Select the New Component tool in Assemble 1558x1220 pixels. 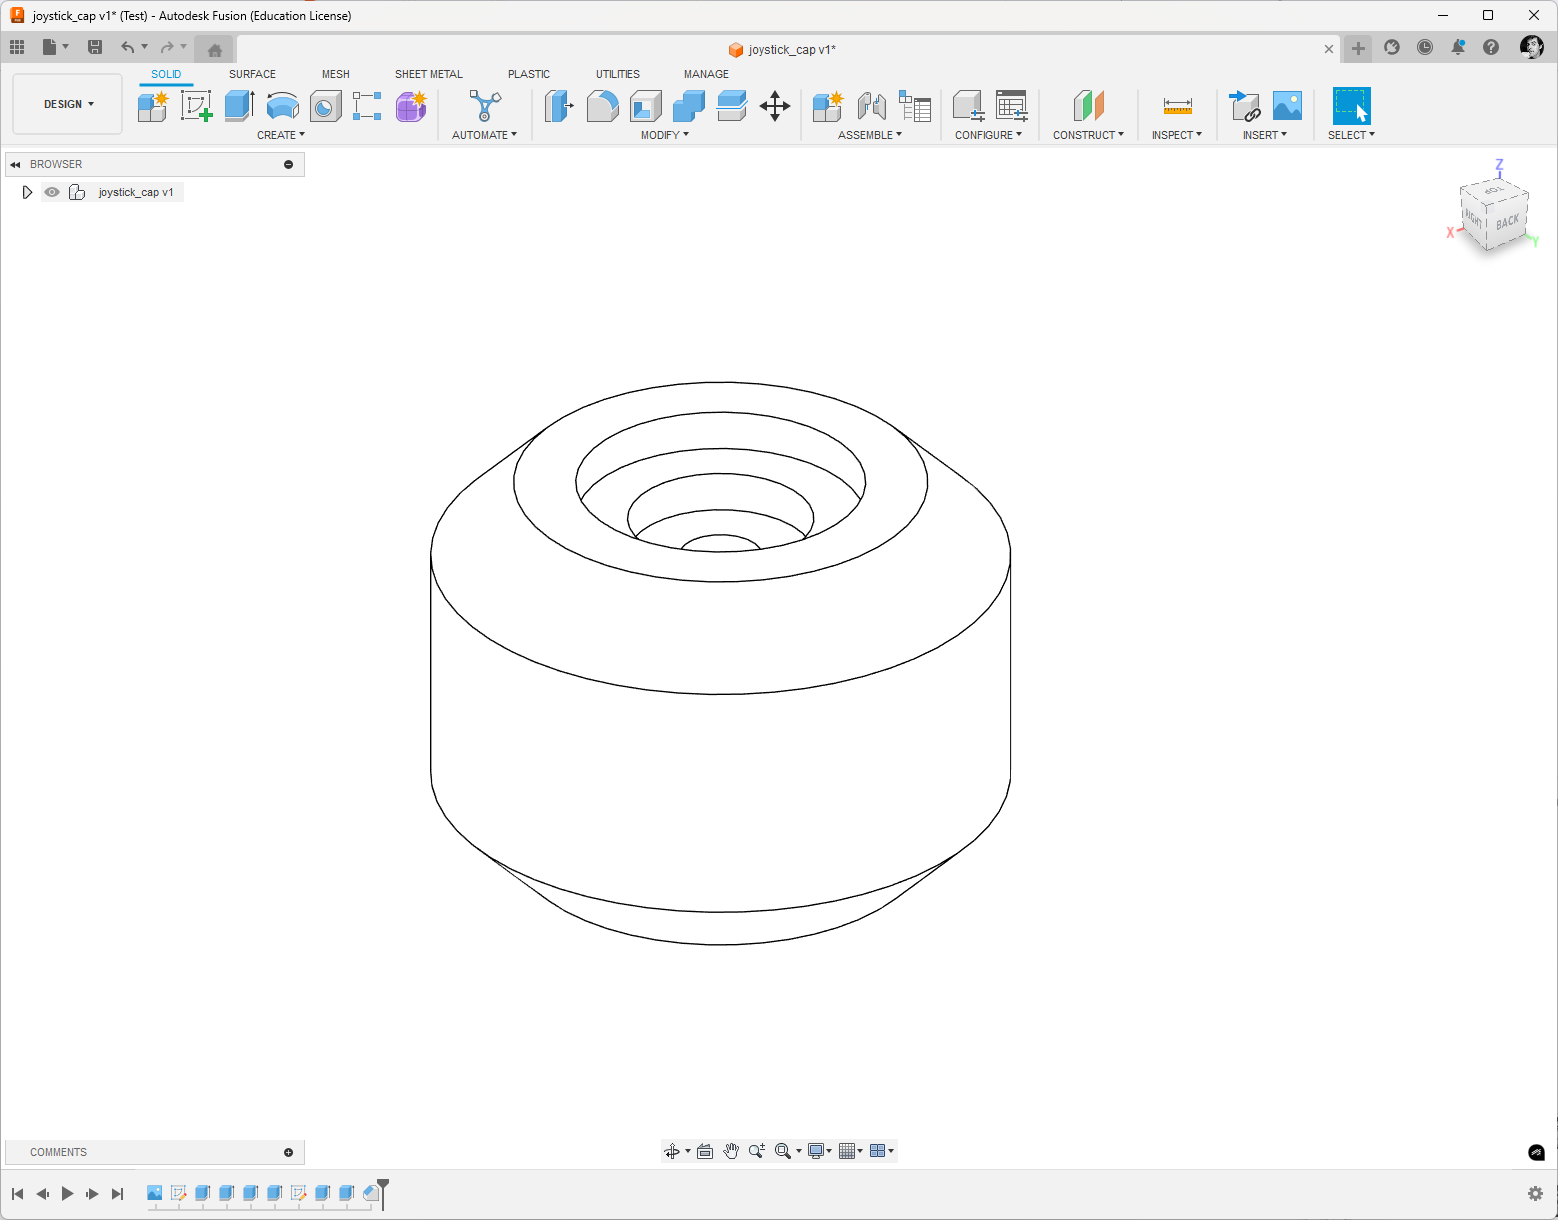tap(828, 106)
